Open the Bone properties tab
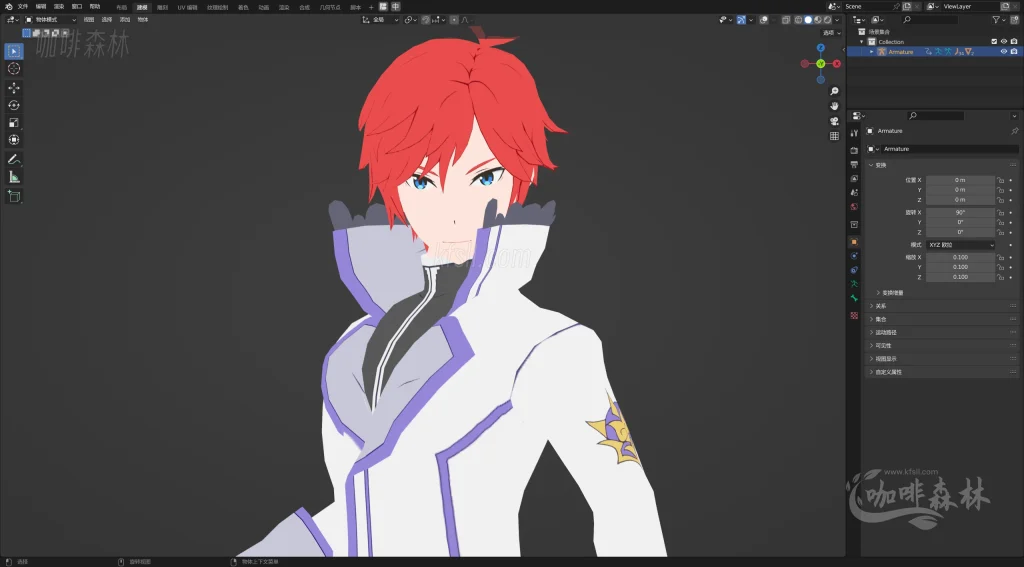 854,298
